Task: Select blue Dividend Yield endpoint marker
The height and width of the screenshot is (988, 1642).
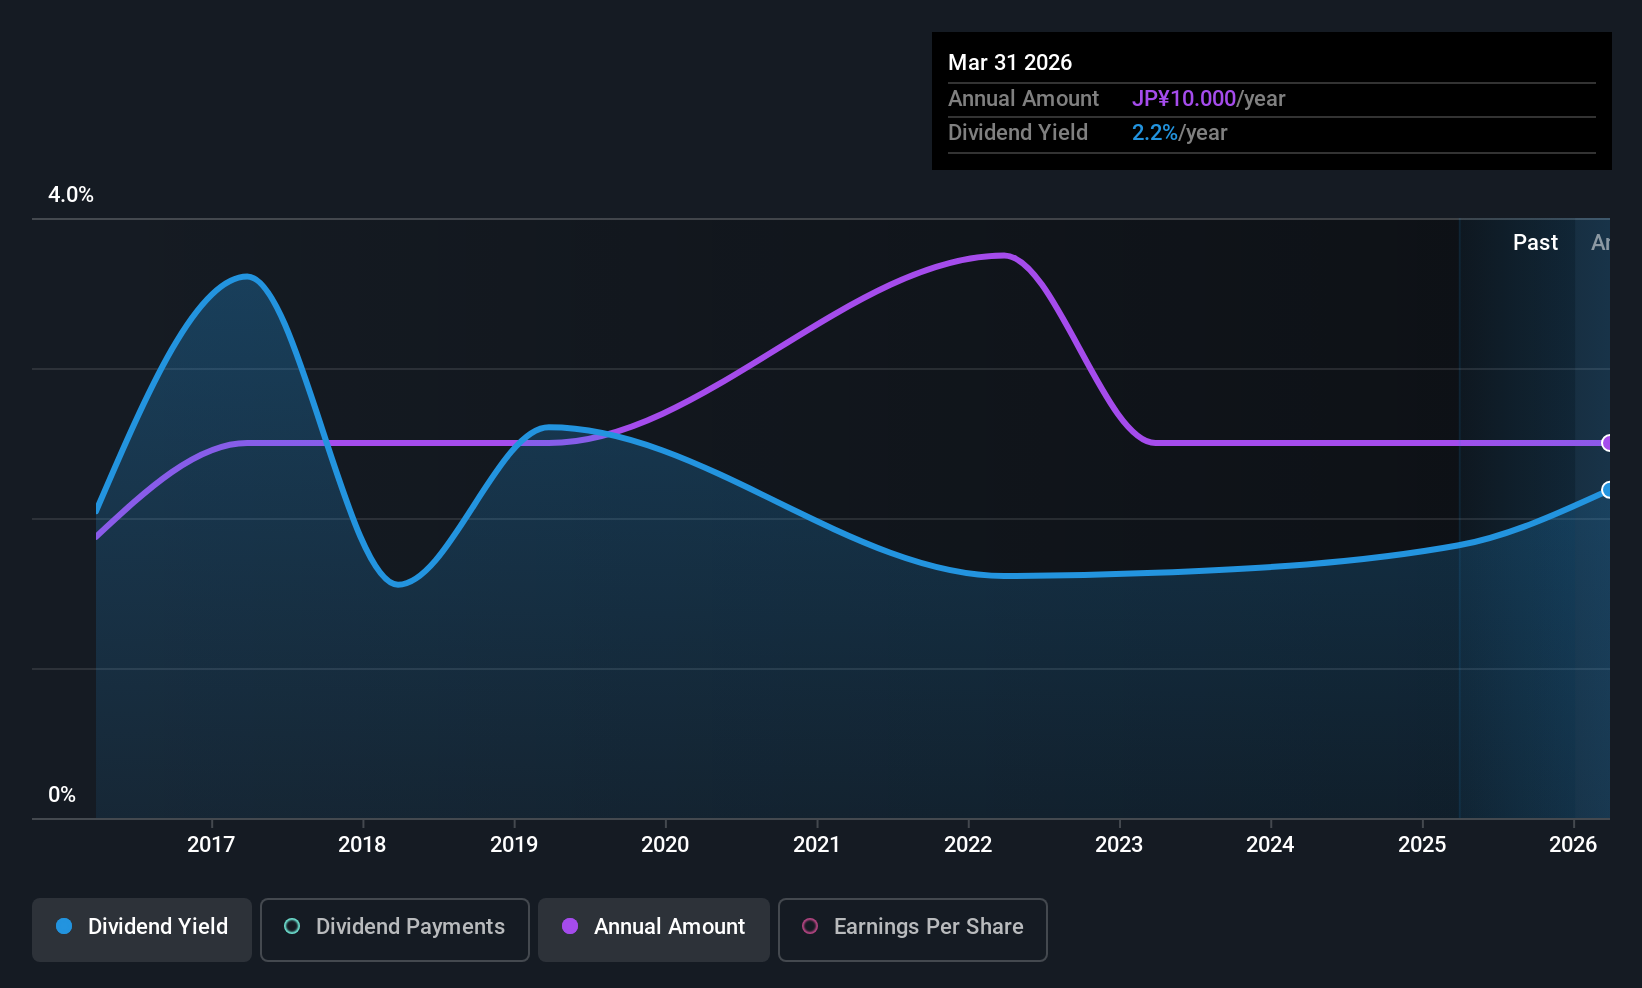Action: click(1608, 490)
